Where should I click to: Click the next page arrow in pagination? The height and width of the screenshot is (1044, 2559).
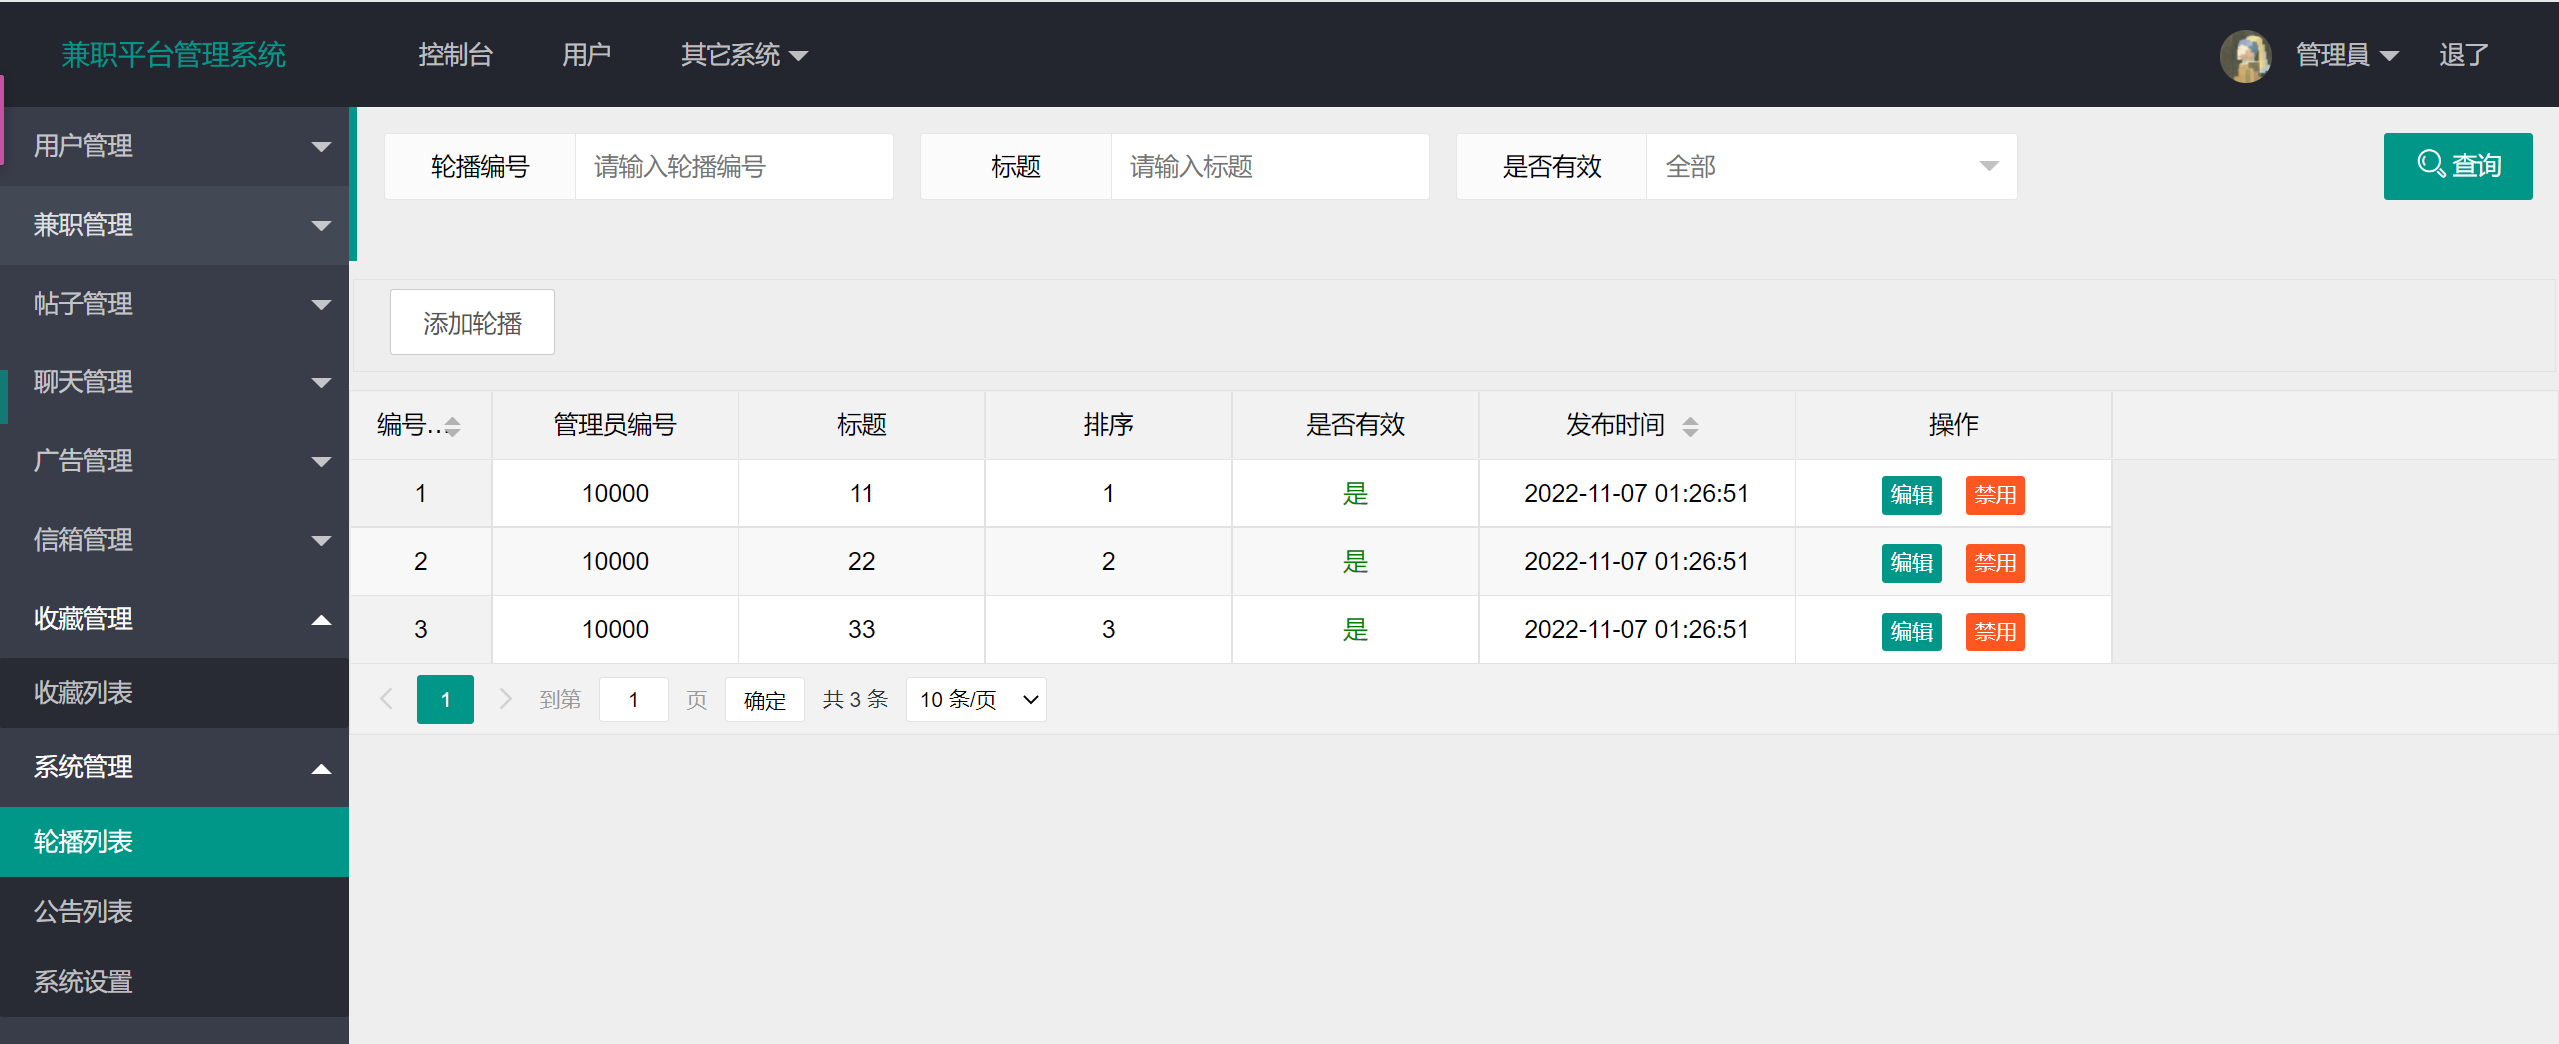(505, 699)
